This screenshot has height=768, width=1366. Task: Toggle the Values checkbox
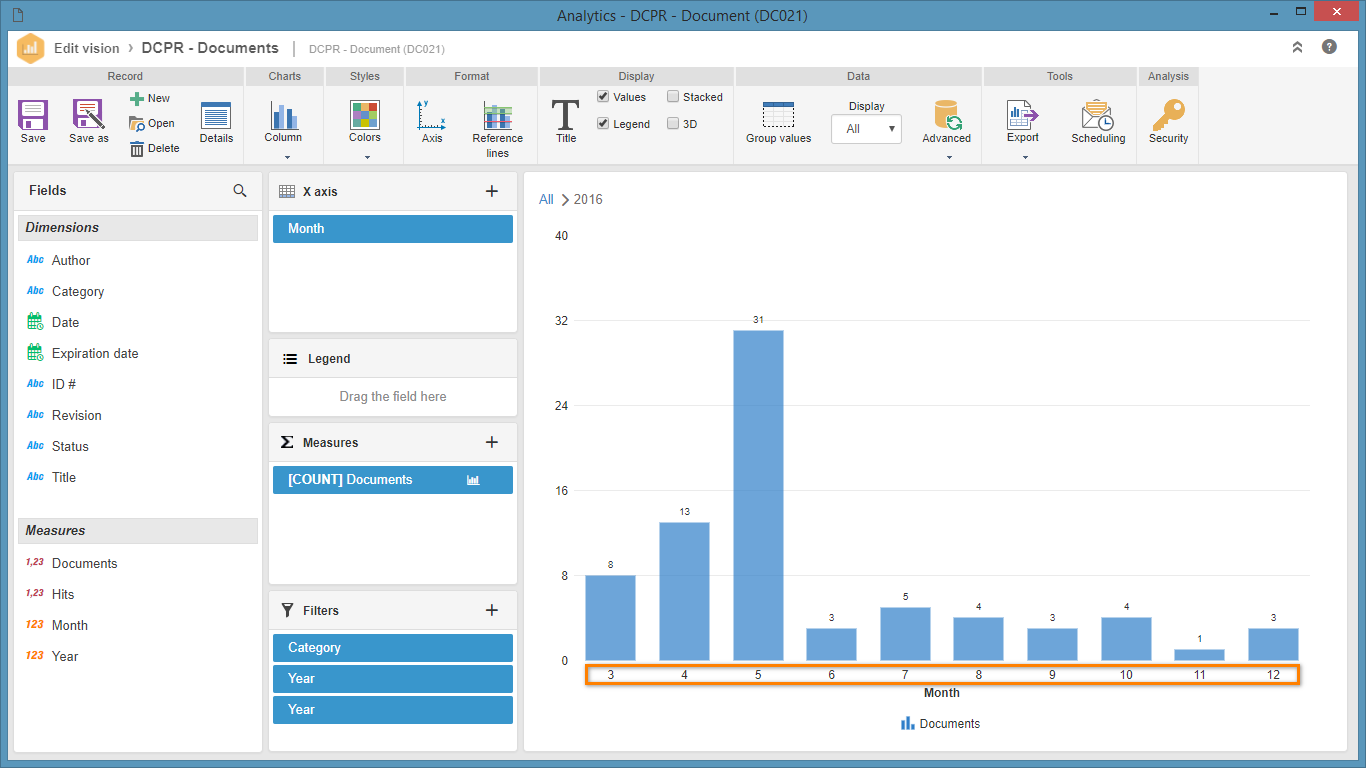pyautogui.click(x=603, y=97)
